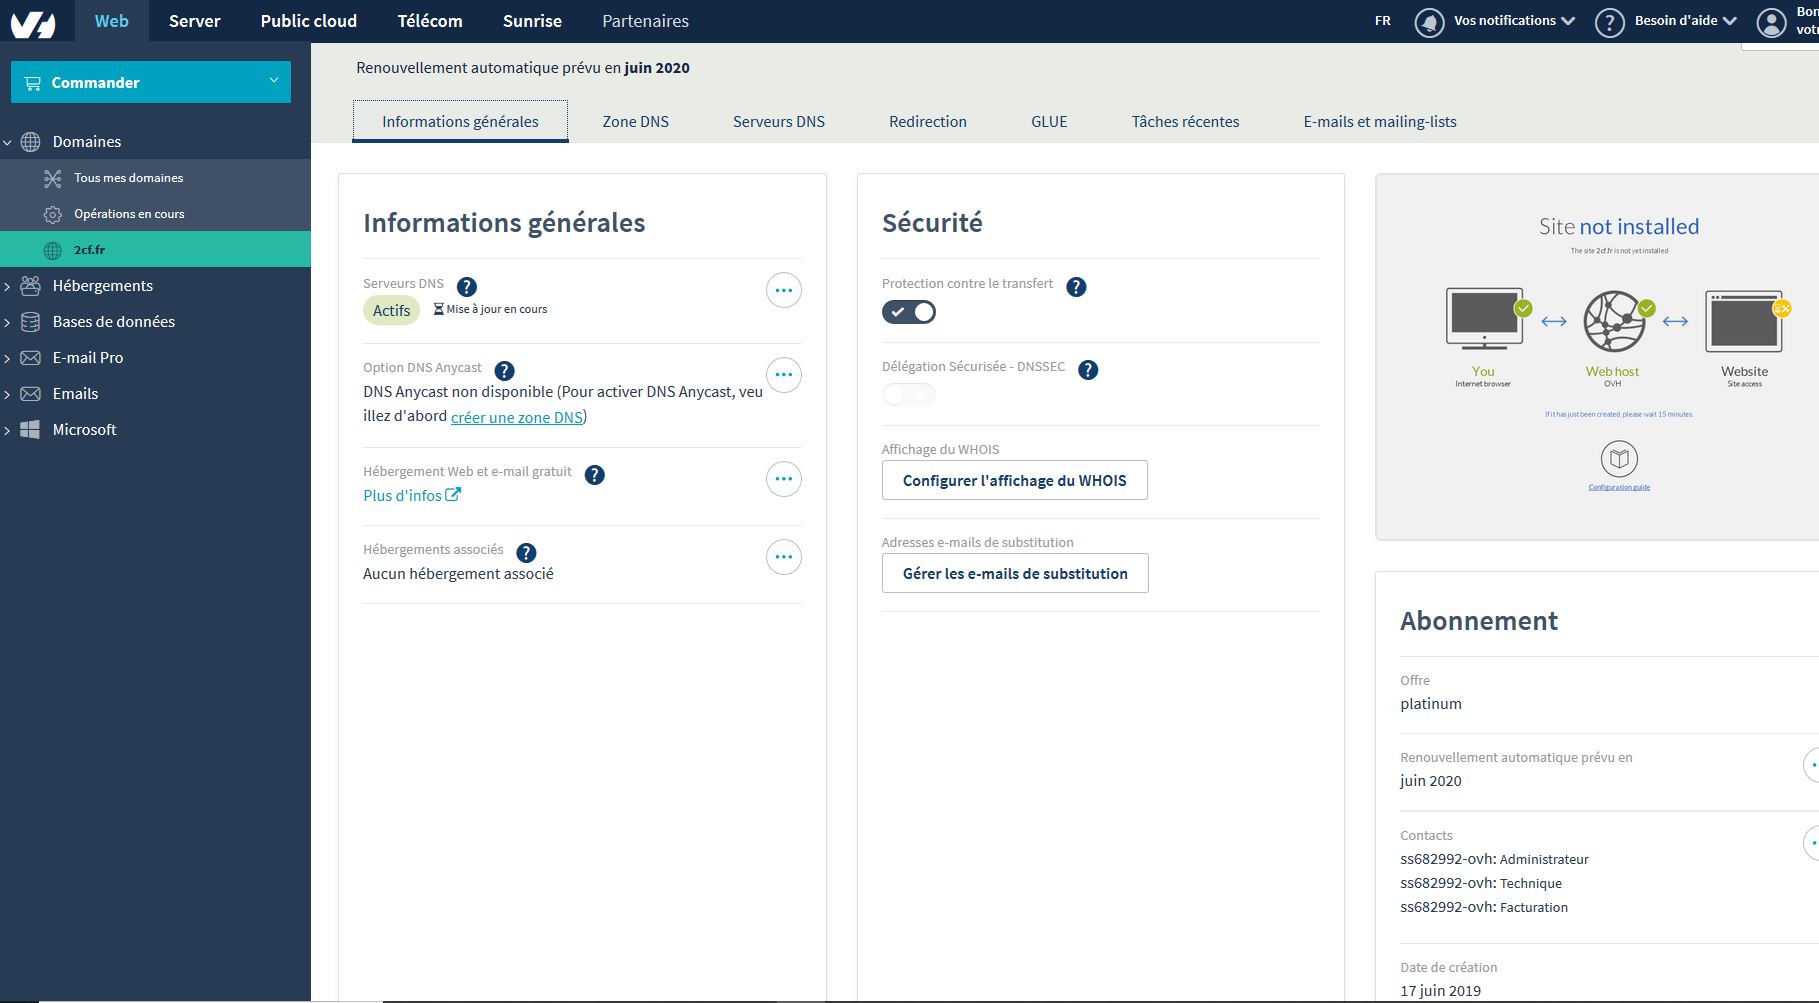This screenshot has width=1819, height=1003.
Task: Open the Redirection tab
Action: click(928, 122)
